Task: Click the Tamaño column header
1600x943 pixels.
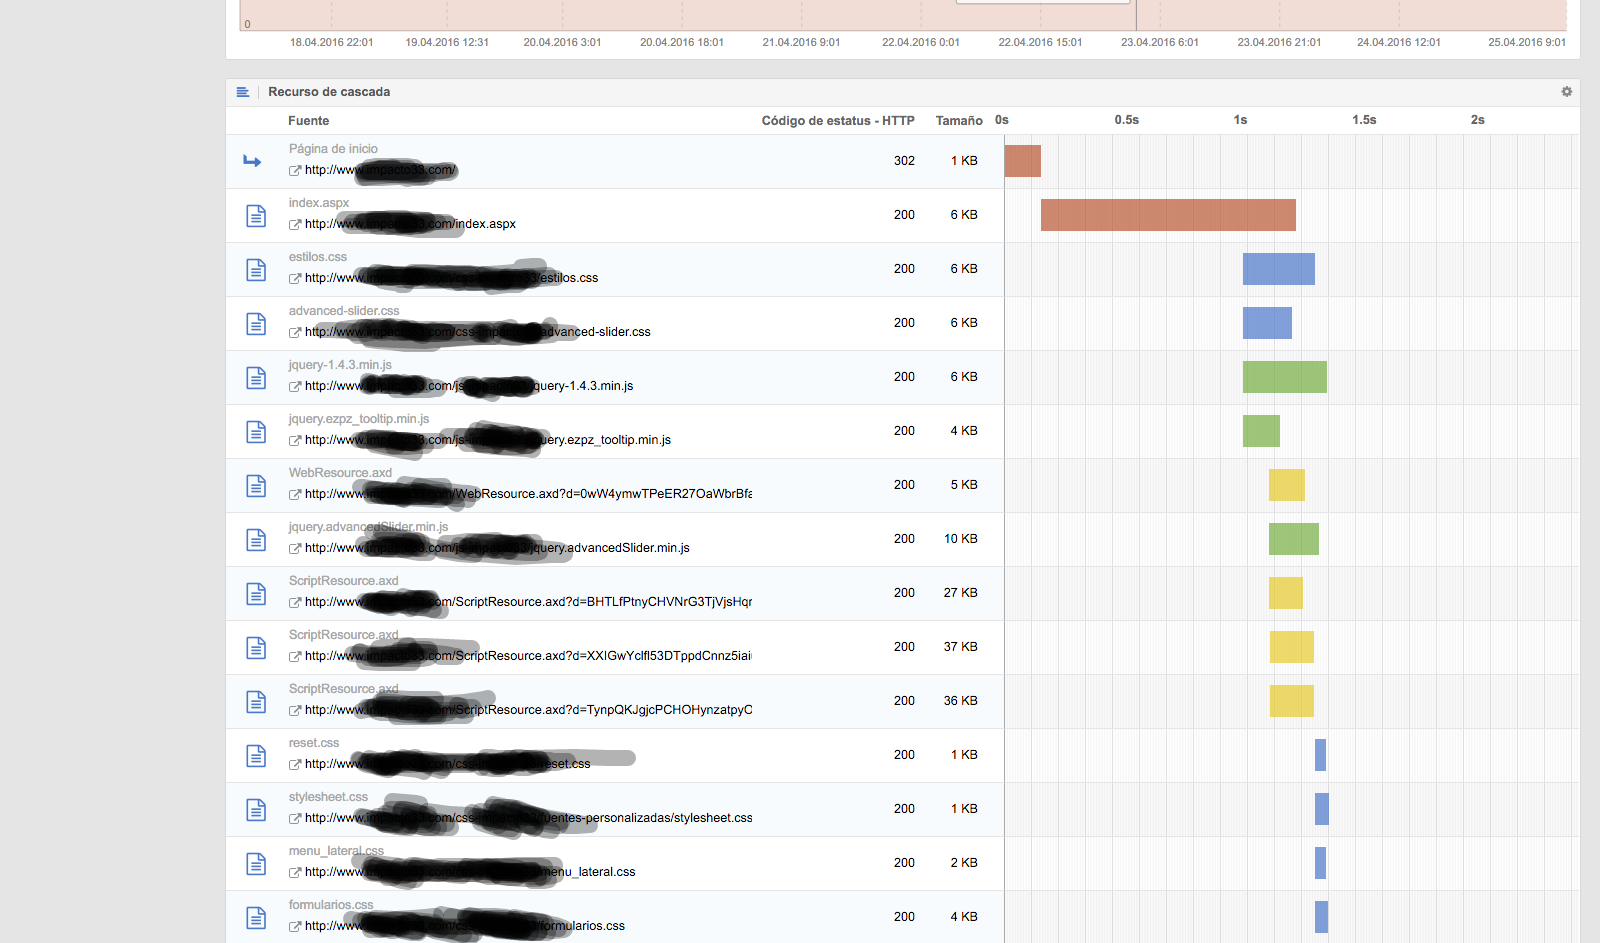Action: [x=958, y=121]
